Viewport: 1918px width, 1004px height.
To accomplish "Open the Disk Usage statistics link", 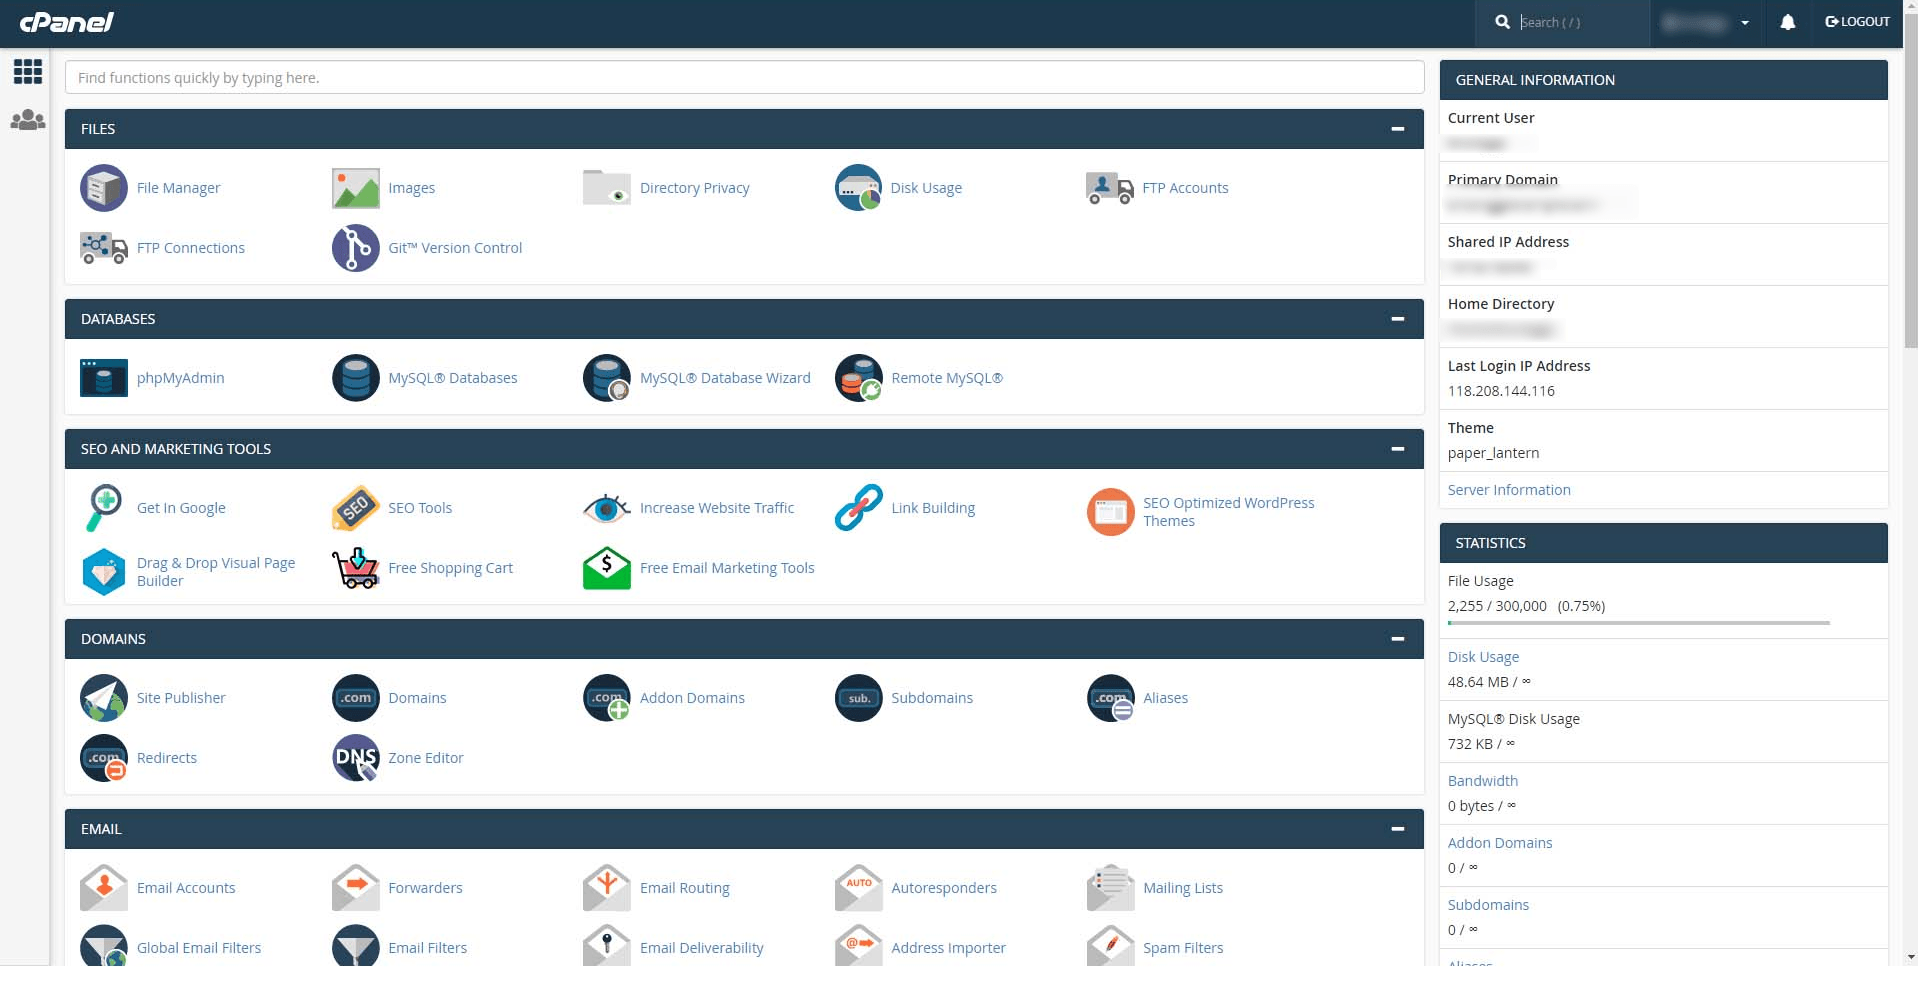I will pyautogui.click(x=1483, y=657).
